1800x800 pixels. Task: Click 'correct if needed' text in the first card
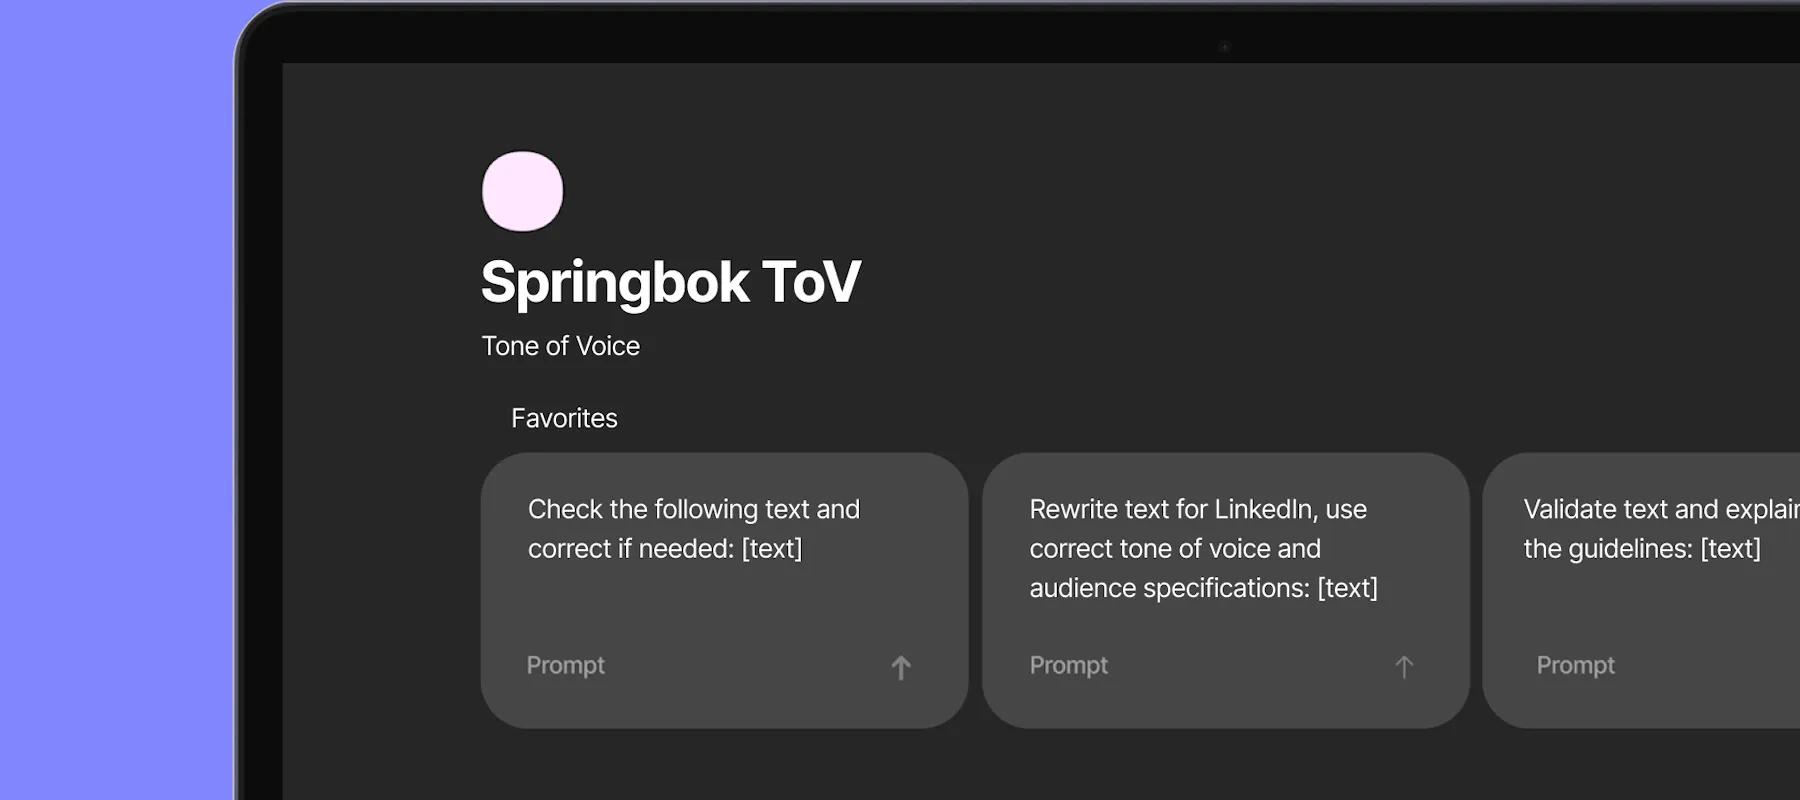(x=631, y=549)
